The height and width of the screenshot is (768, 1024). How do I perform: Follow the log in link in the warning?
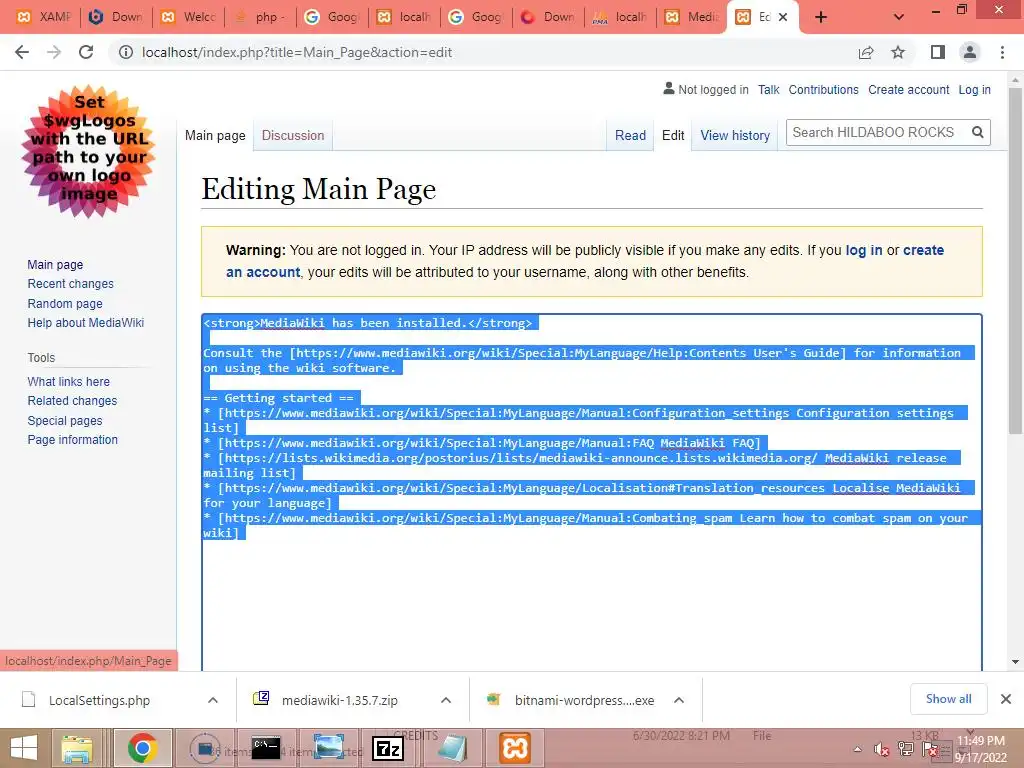[864, 250]
